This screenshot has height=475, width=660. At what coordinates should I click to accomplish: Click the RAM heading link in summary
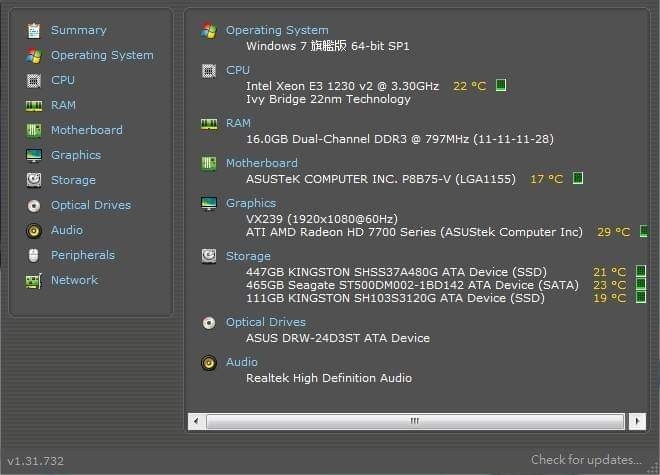pyautogui.click(x=238, y=123)
